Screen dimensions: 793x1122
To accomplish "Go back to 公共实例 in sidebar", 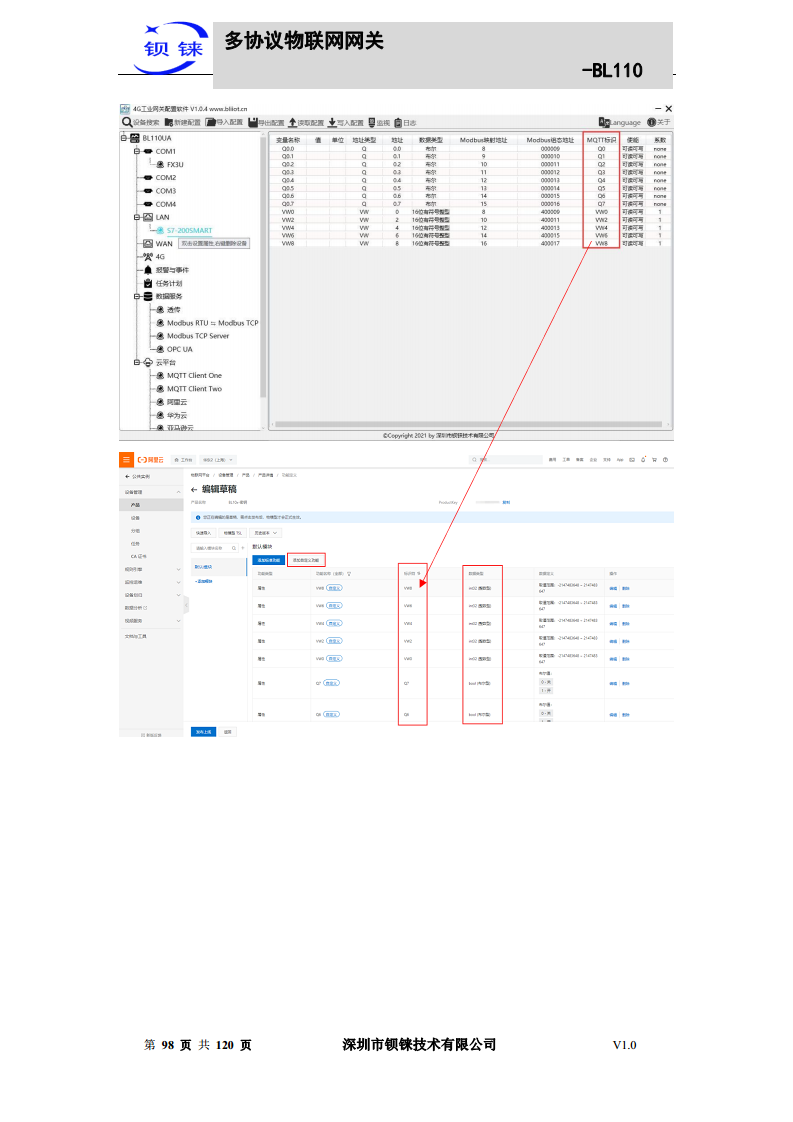I will tap(137, 477).
